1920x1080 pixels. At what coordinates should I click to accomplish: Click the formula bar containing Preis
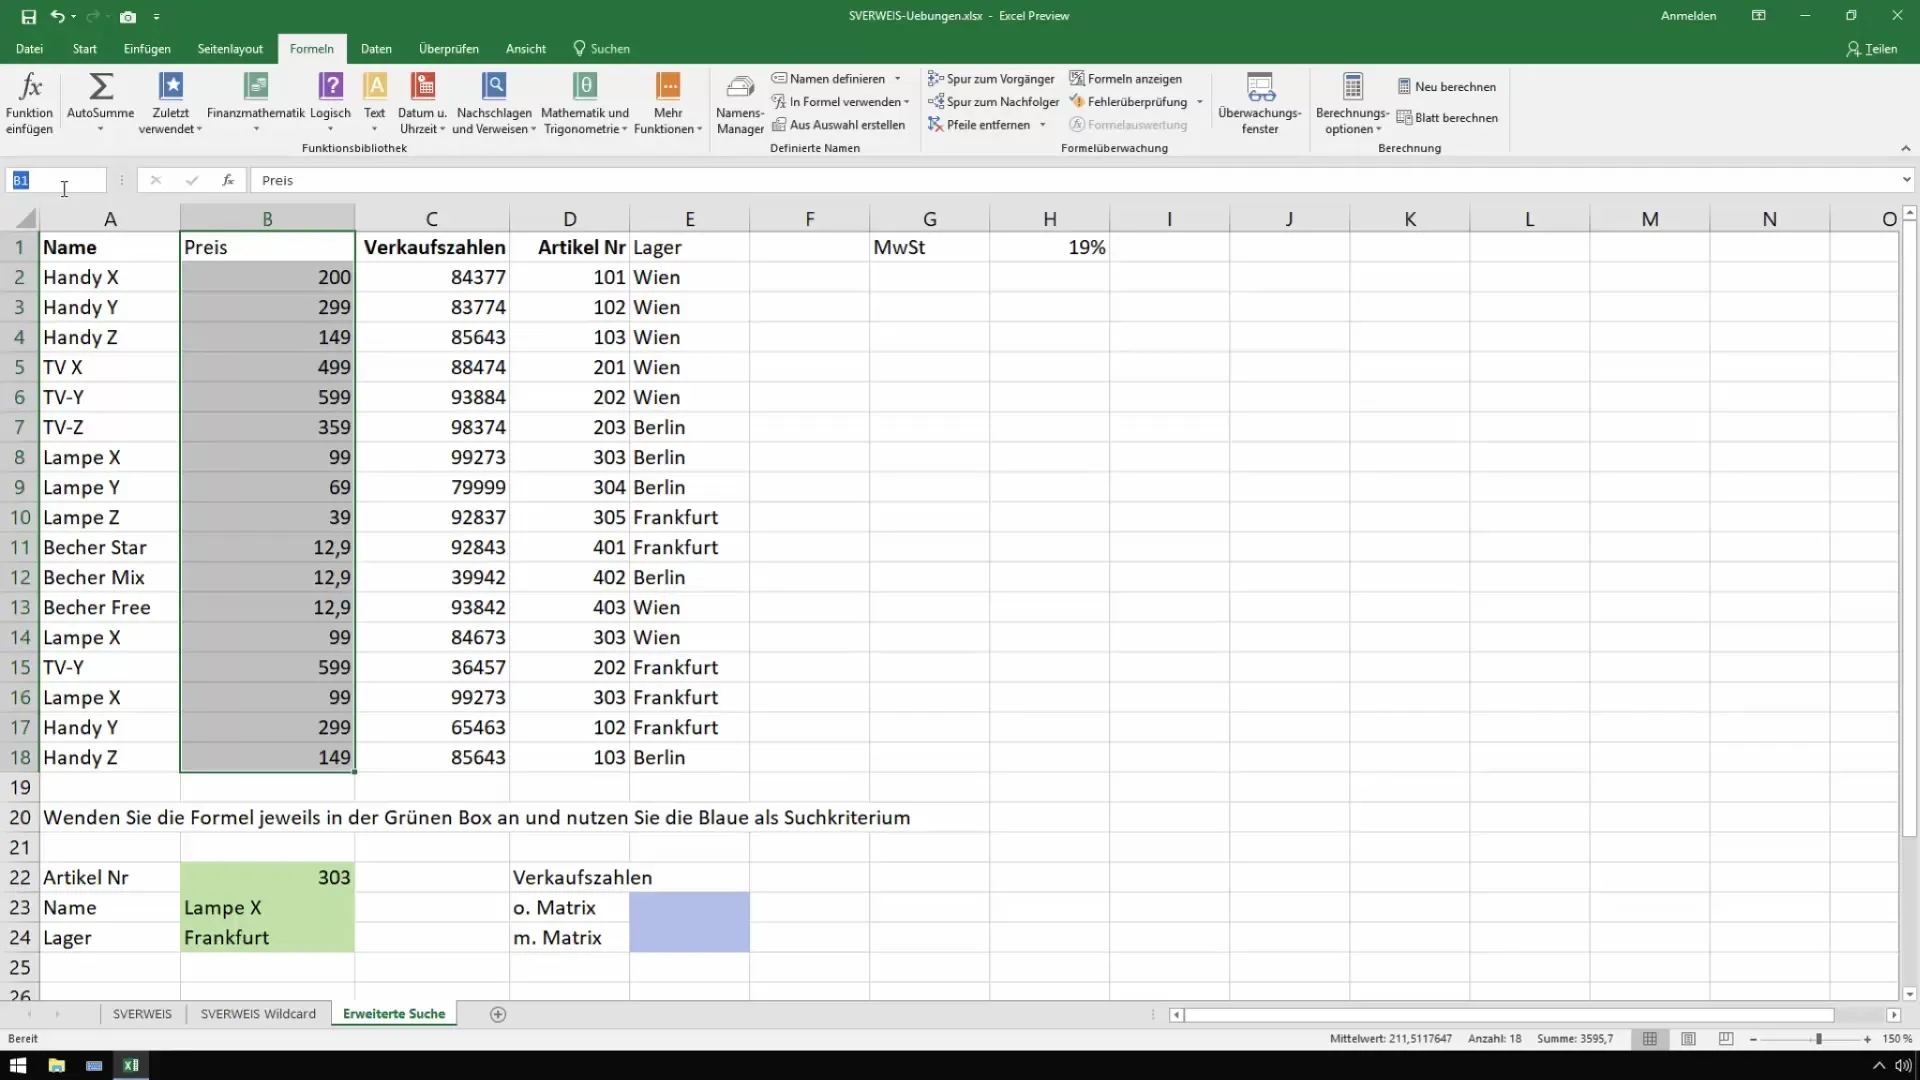click(x=1075, y=180)
